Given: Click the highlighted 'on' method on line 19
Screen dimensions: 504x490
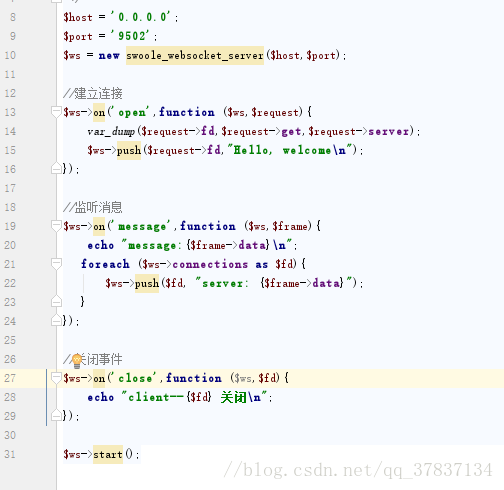Looking at the screenshot, I should tap(99, 226).
